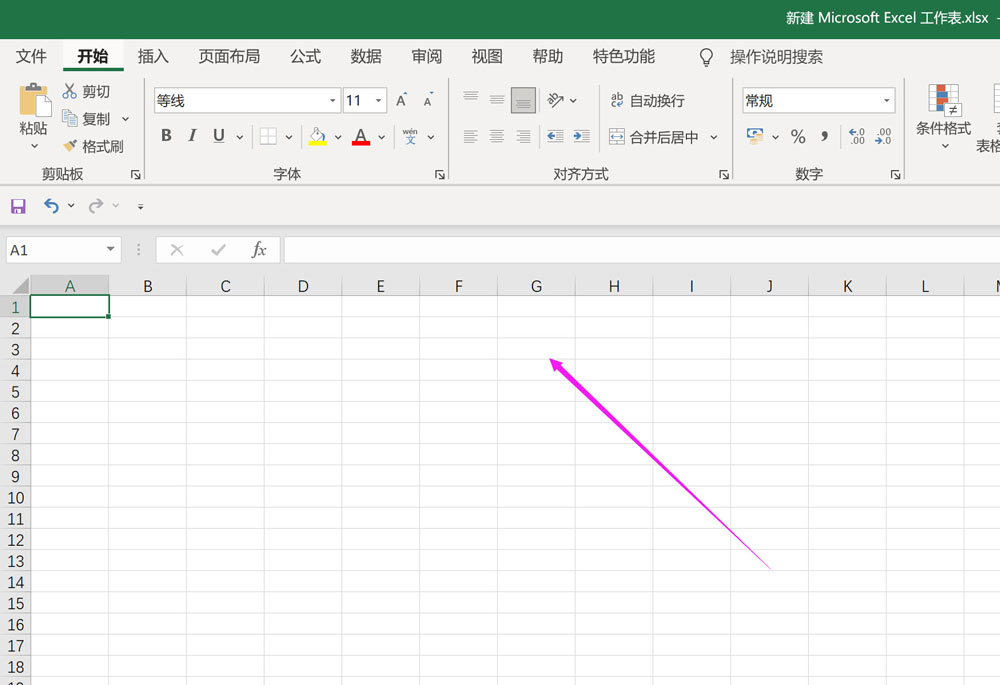The height and width of the screenshot is (685, 1000).
Task: Toggle italic formatting
Action: pyautogui.click(x=191, y=135)
